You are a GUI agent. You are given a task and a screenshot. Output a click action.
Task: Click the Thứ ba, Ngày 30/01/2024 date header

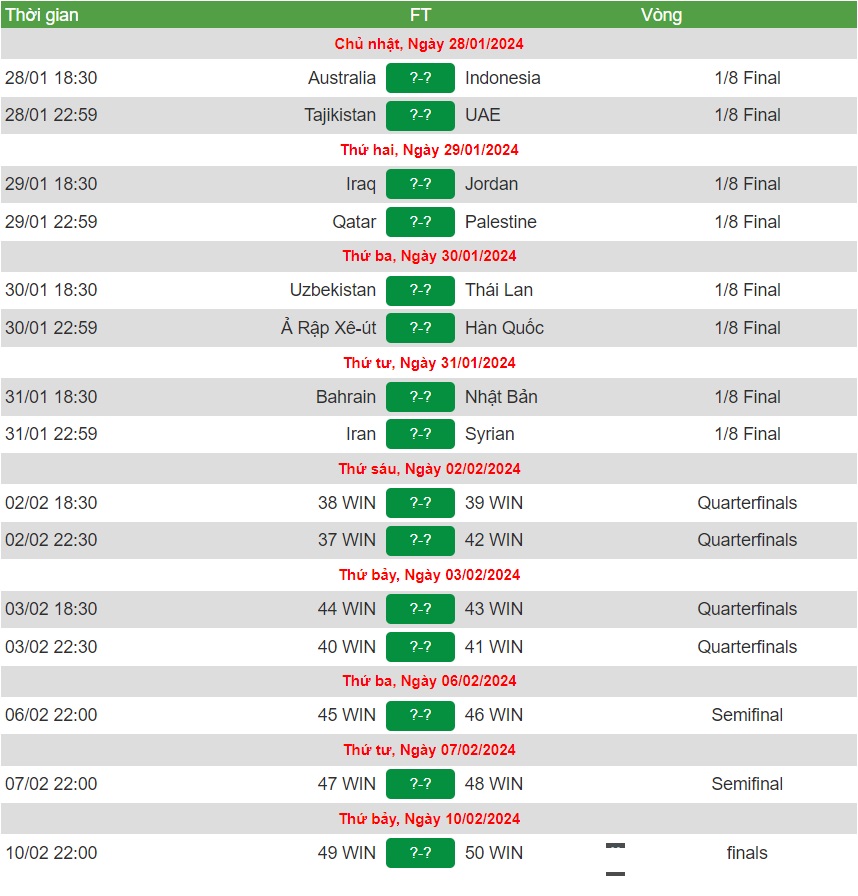[428, 256]
